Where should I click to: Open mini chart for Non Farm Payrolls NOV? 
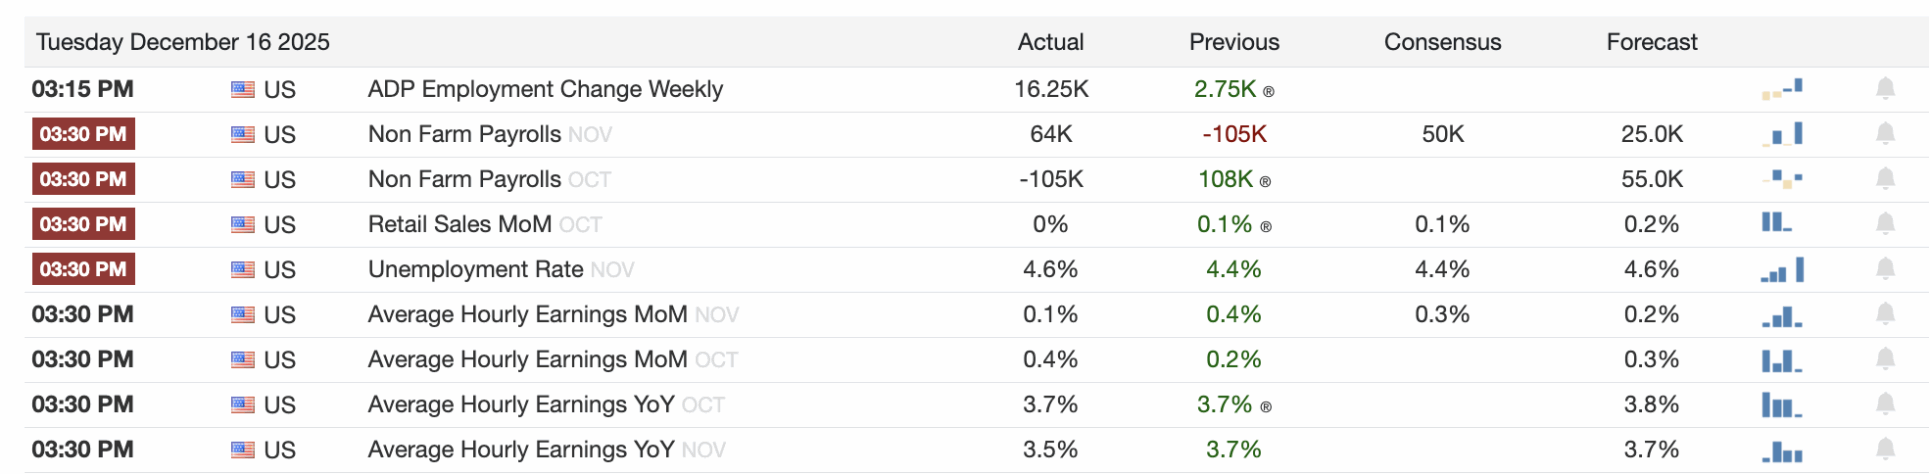[x=1783, y=134]
